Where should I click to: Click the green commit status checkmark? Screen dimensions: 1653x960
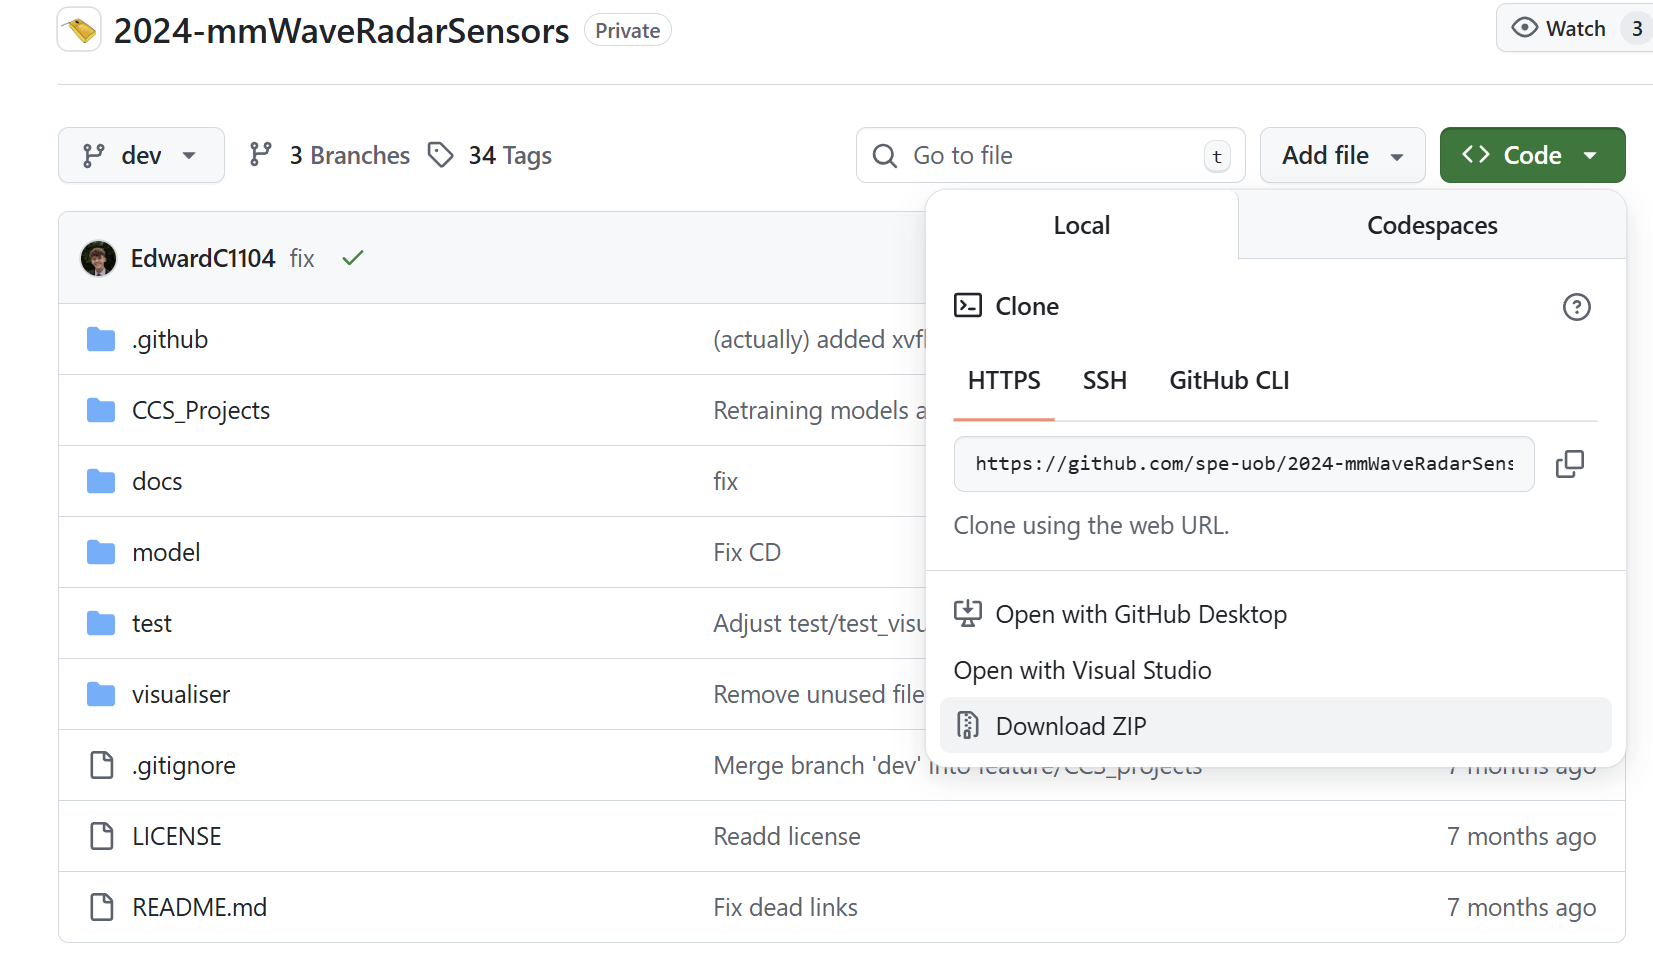(x=352, y=258)
